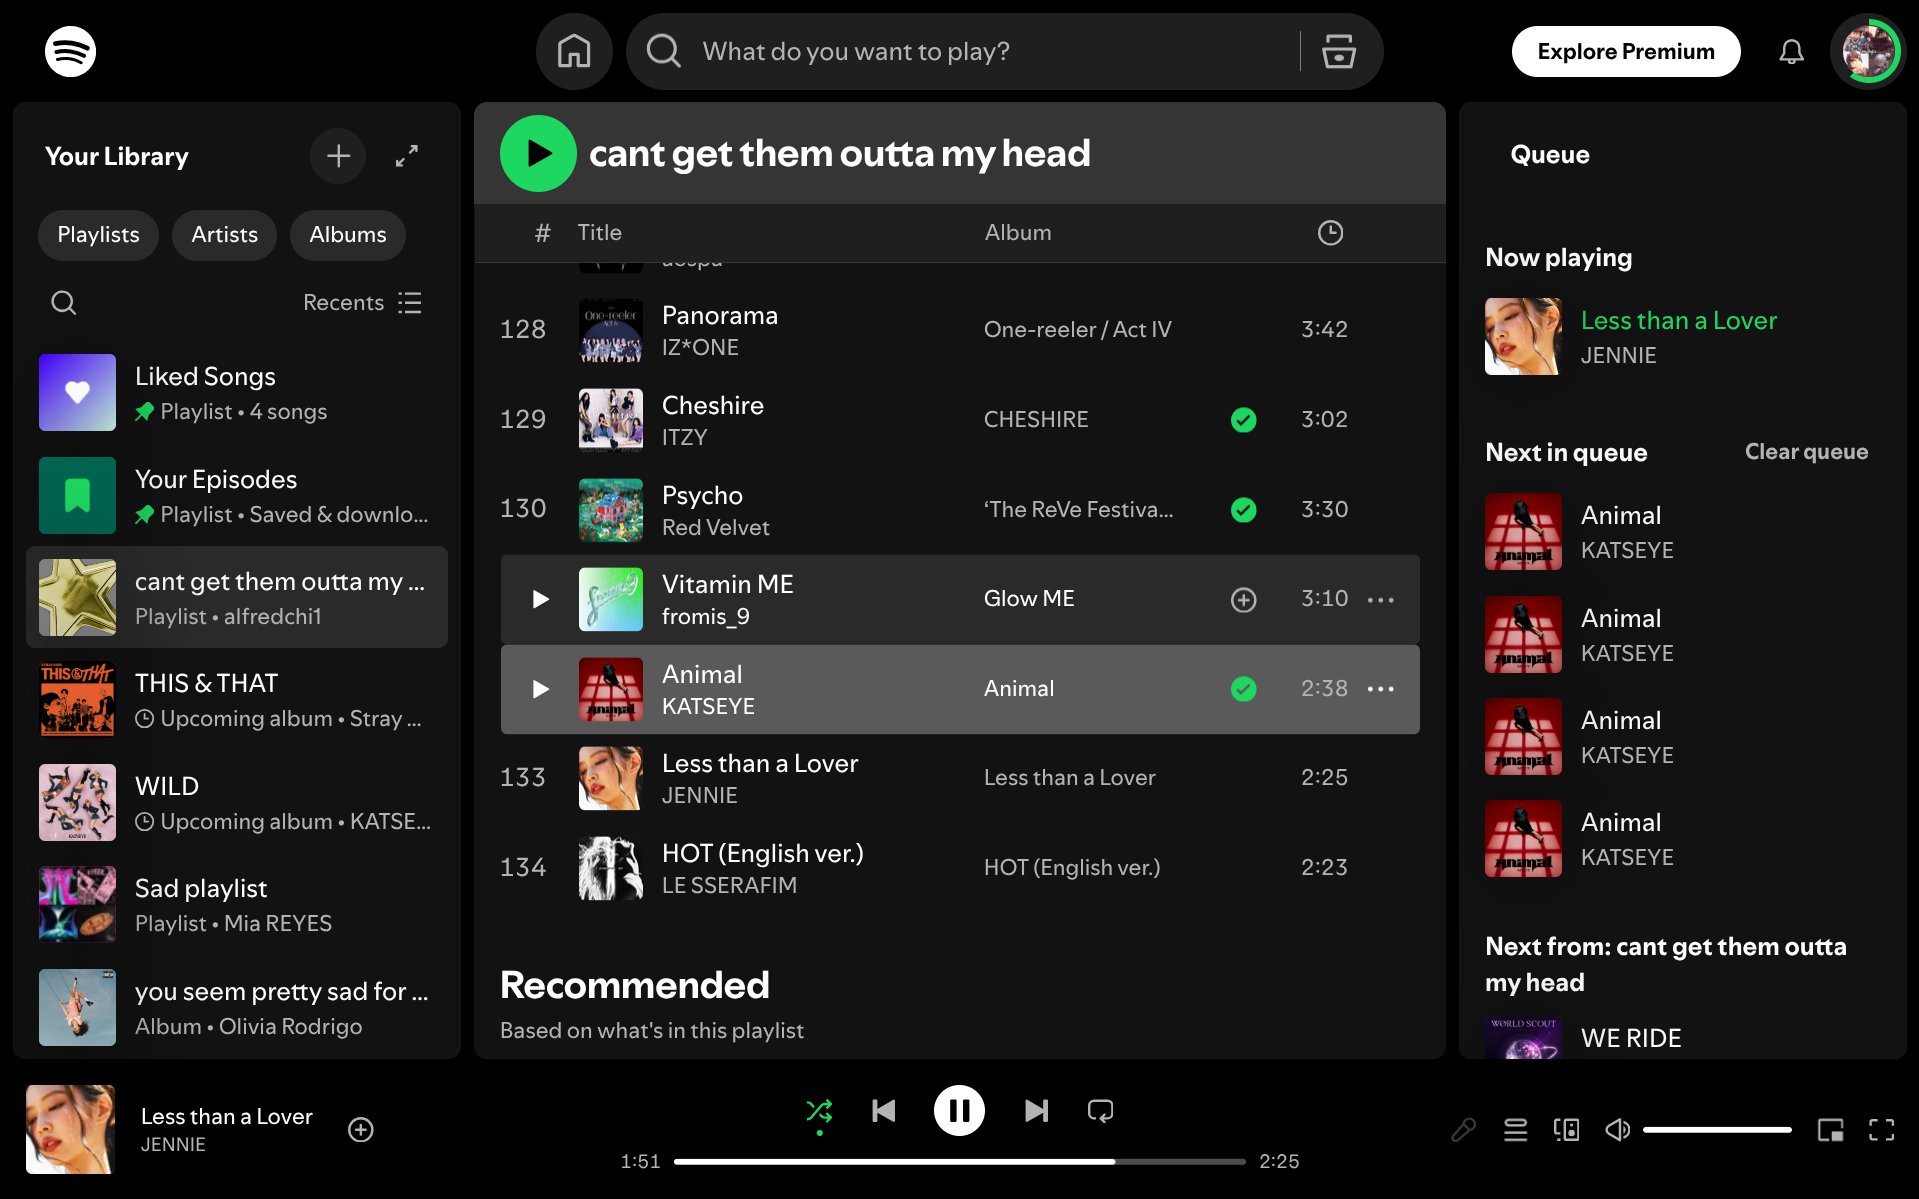Open the WE RIDE track in Queue
1919x1199 pixels.
click(1631, 1038)
